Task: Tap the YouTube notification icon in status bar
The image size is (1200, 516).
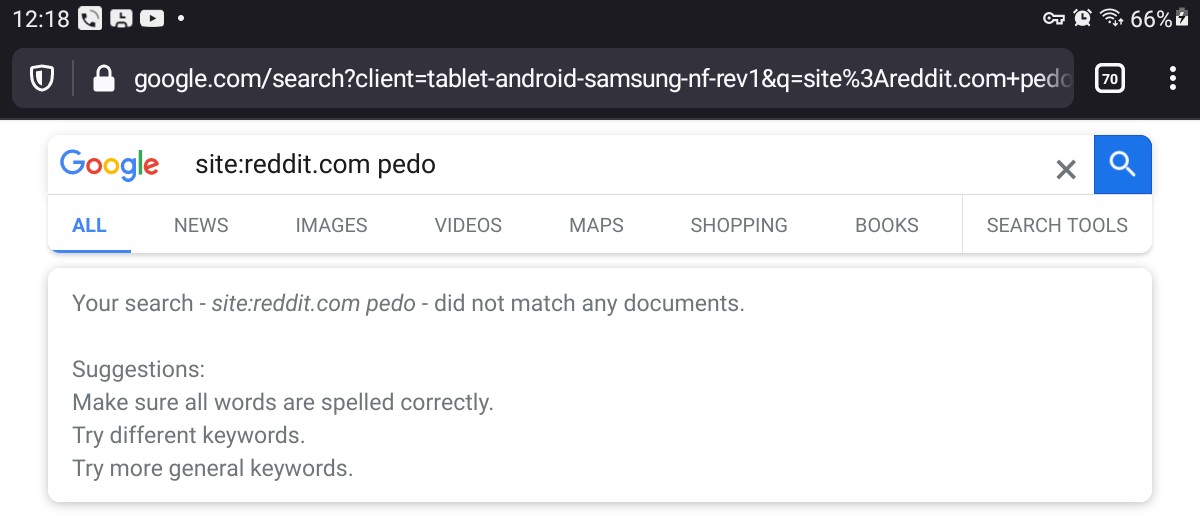Action: pyautogui.click(x=152, y=18)
